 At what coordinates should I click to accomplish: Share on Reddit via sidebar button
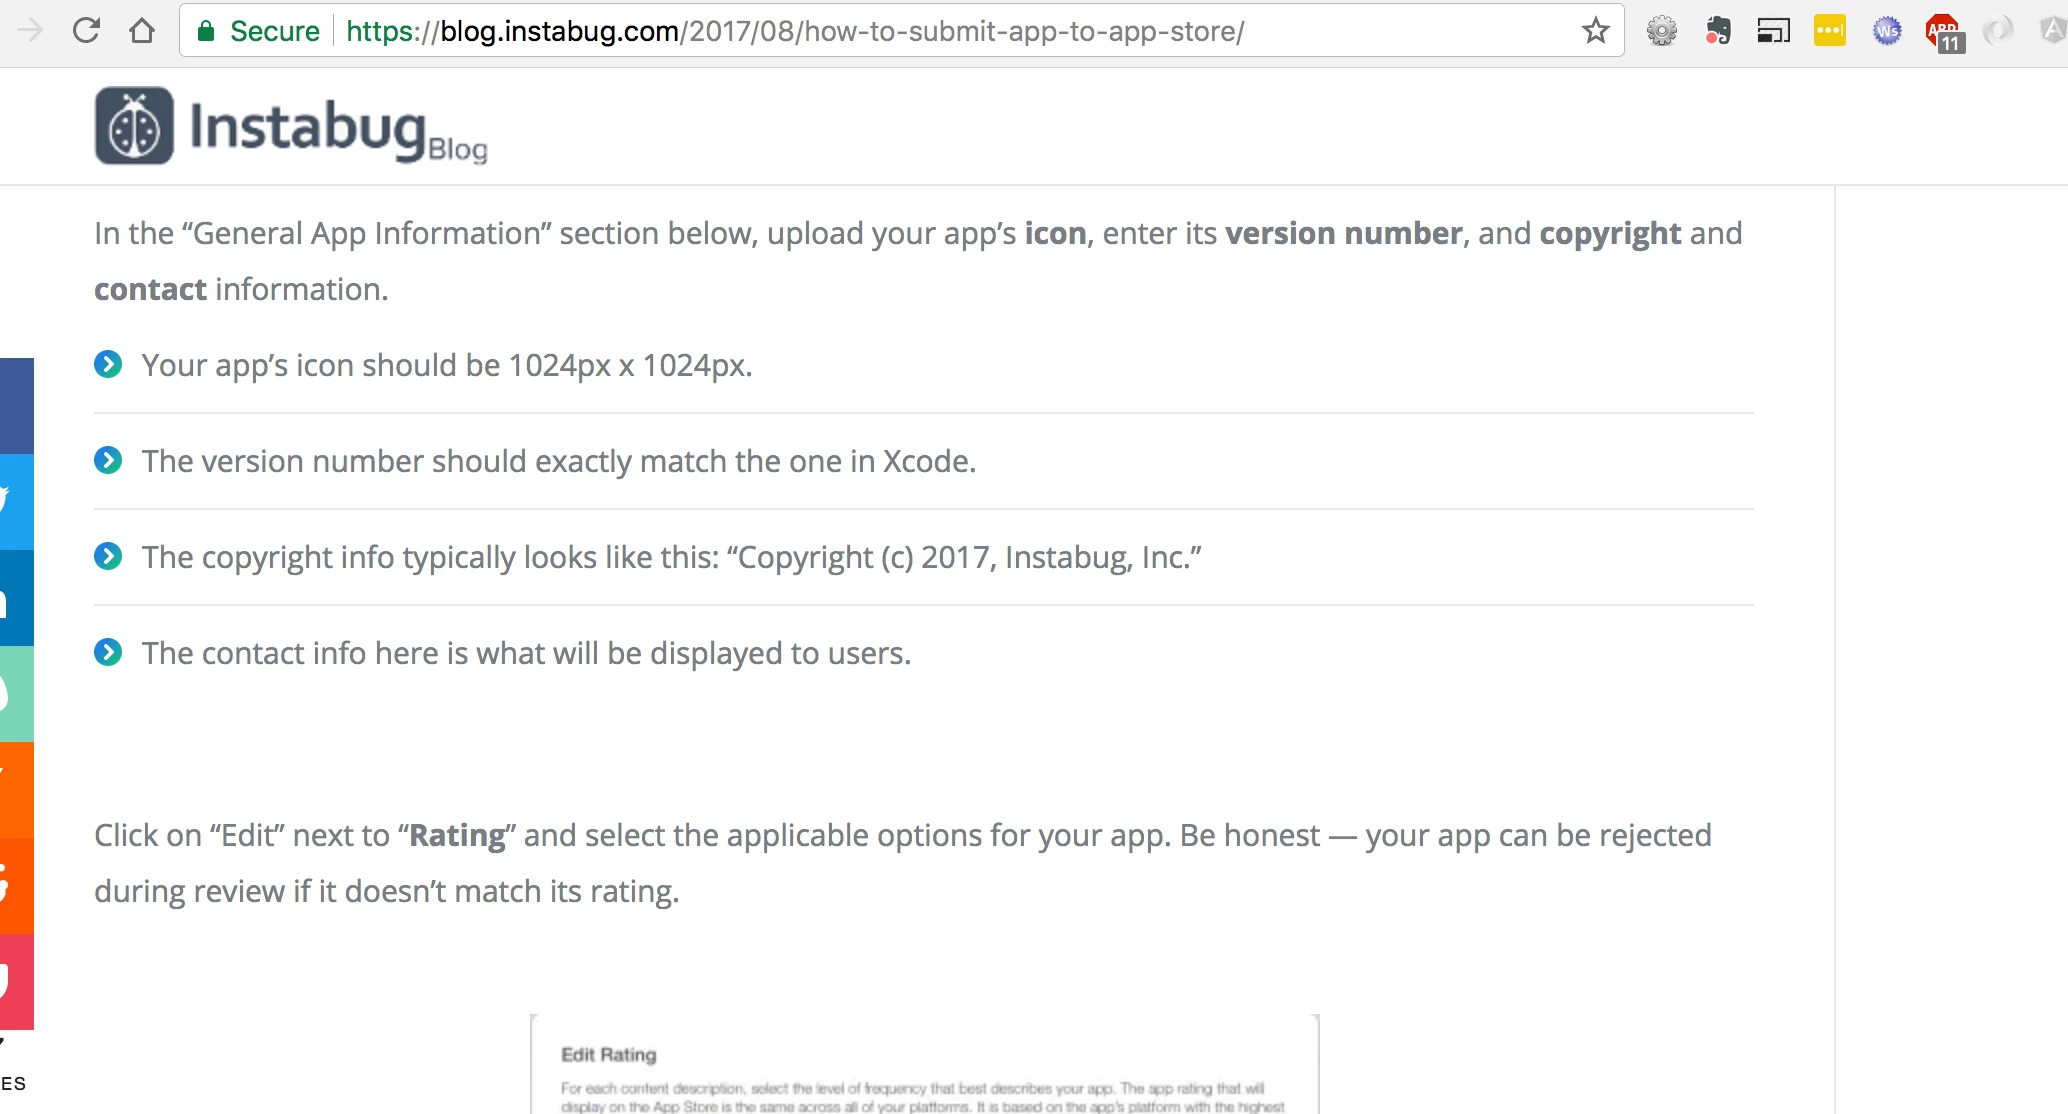point(16,886)
